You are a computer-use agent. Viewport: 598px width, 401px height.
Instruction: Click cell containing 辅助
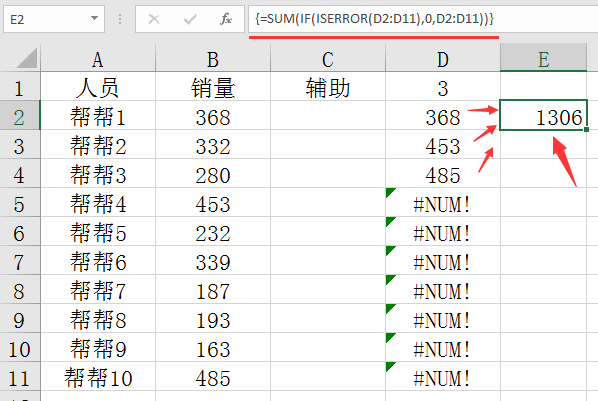328,87
